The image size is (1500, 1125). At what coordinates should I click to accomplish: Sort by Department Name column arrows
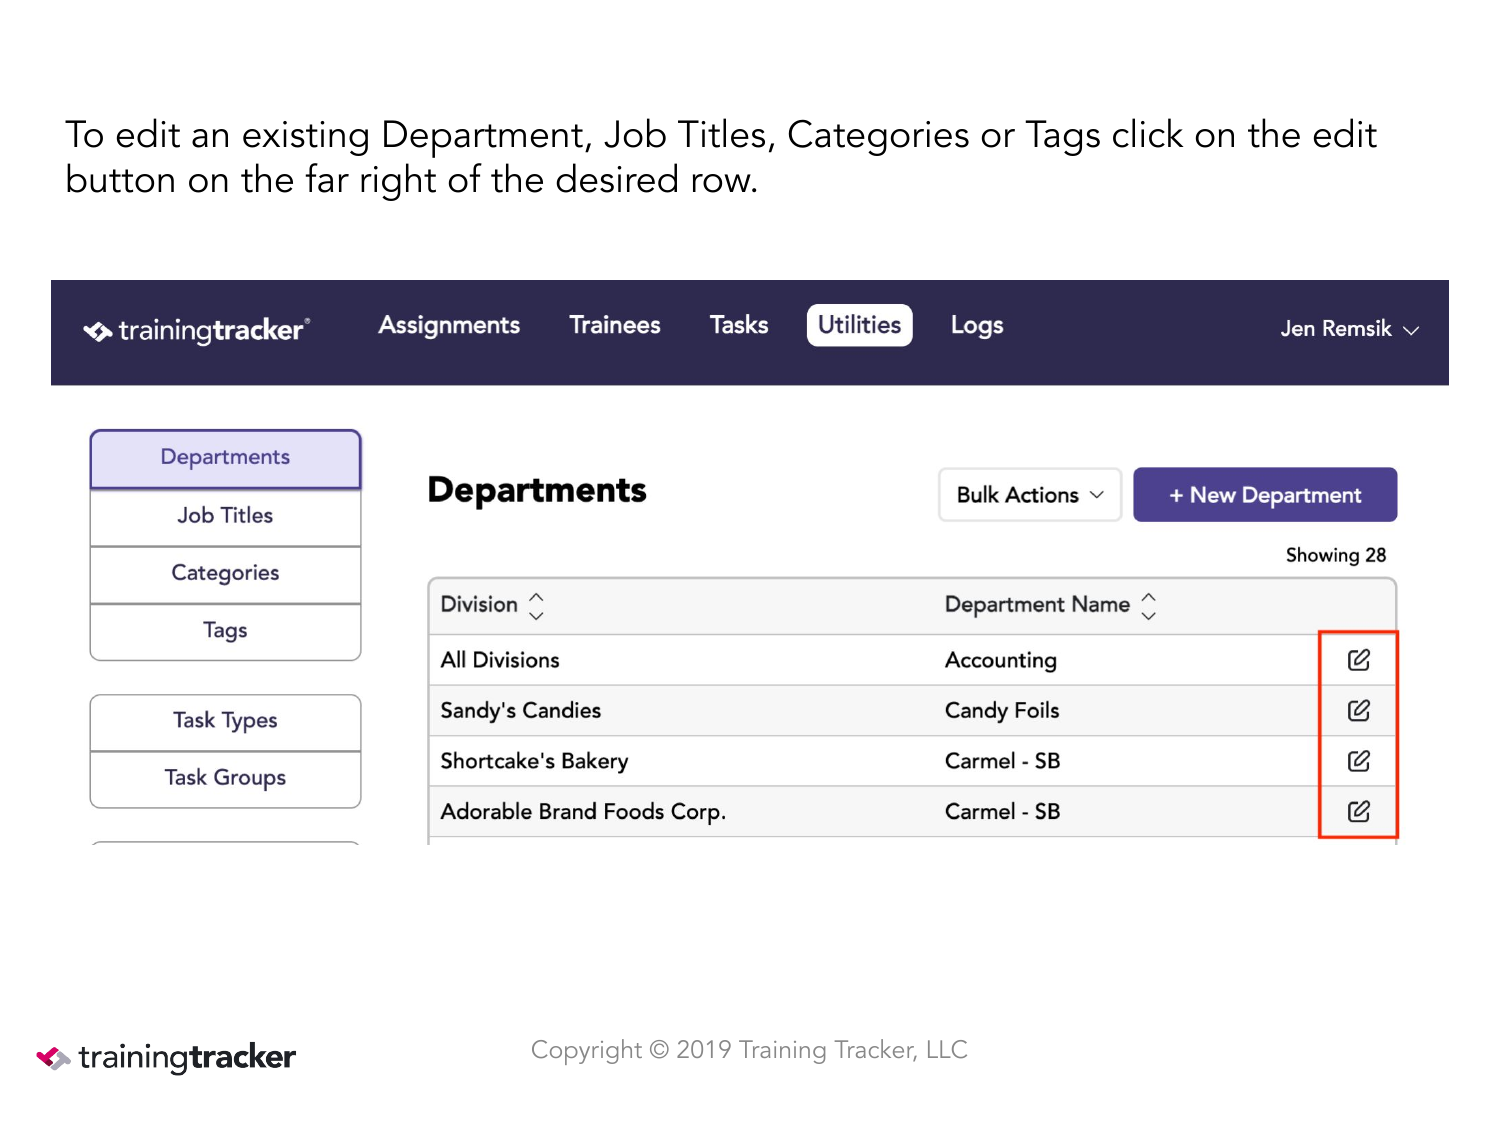(x=1148, y=605)
